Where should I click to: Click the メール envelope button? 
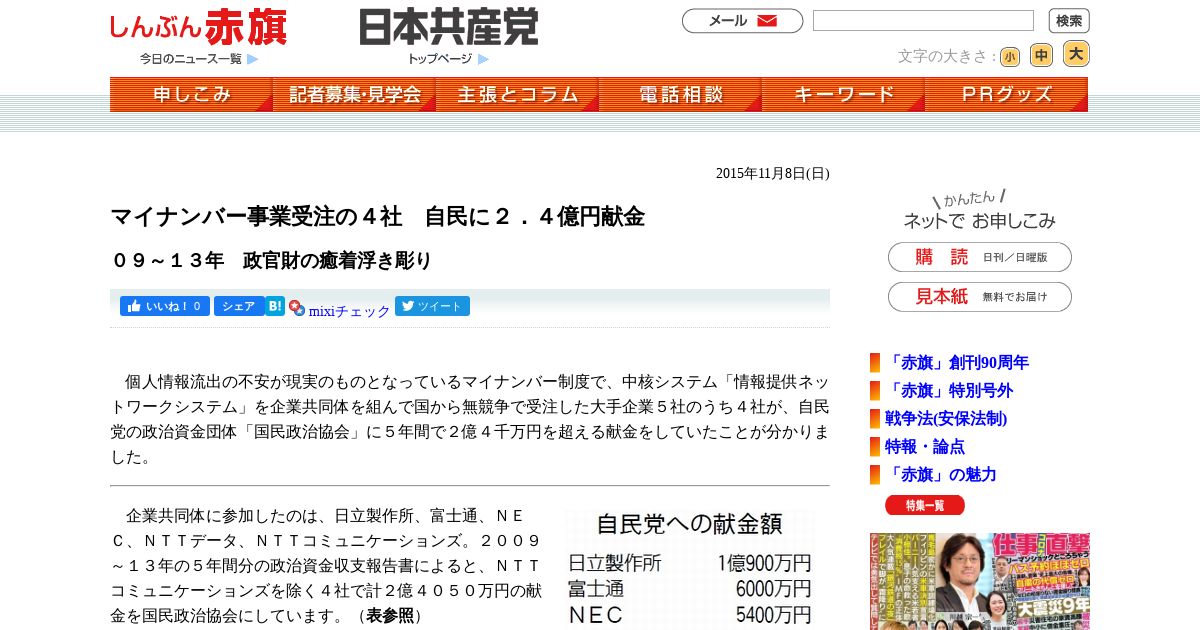tap(742, 21)
